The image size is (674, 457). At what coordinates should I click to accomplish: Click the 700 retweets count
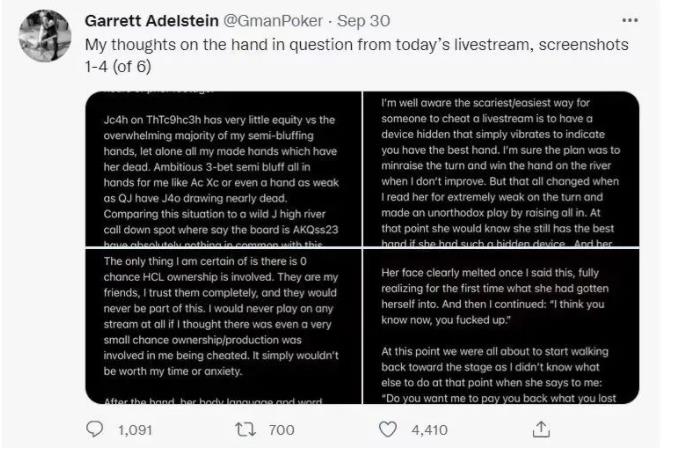tap(281, 430)
